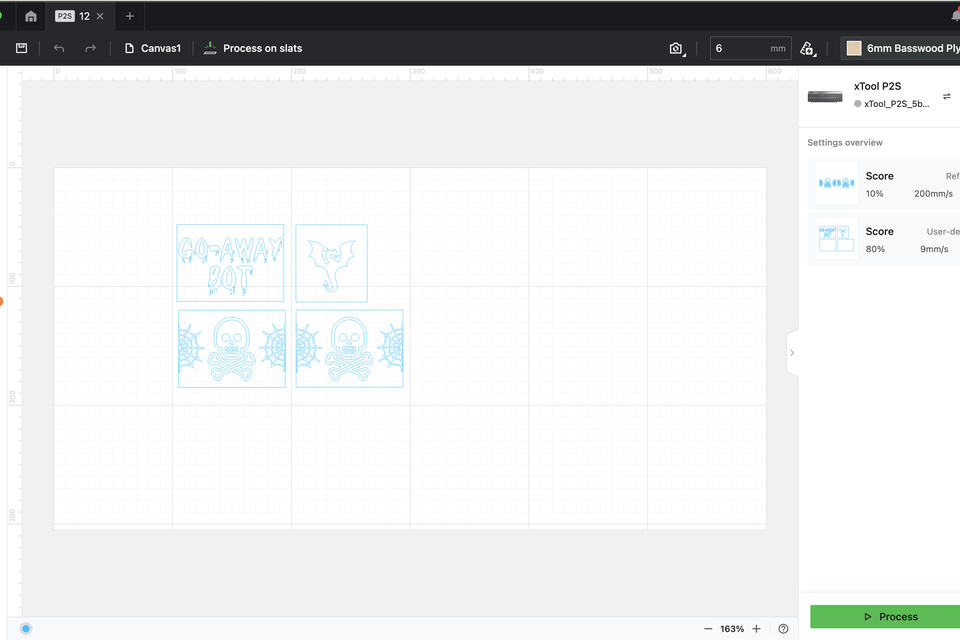Zoom in with the plus button

pos(757,629)
